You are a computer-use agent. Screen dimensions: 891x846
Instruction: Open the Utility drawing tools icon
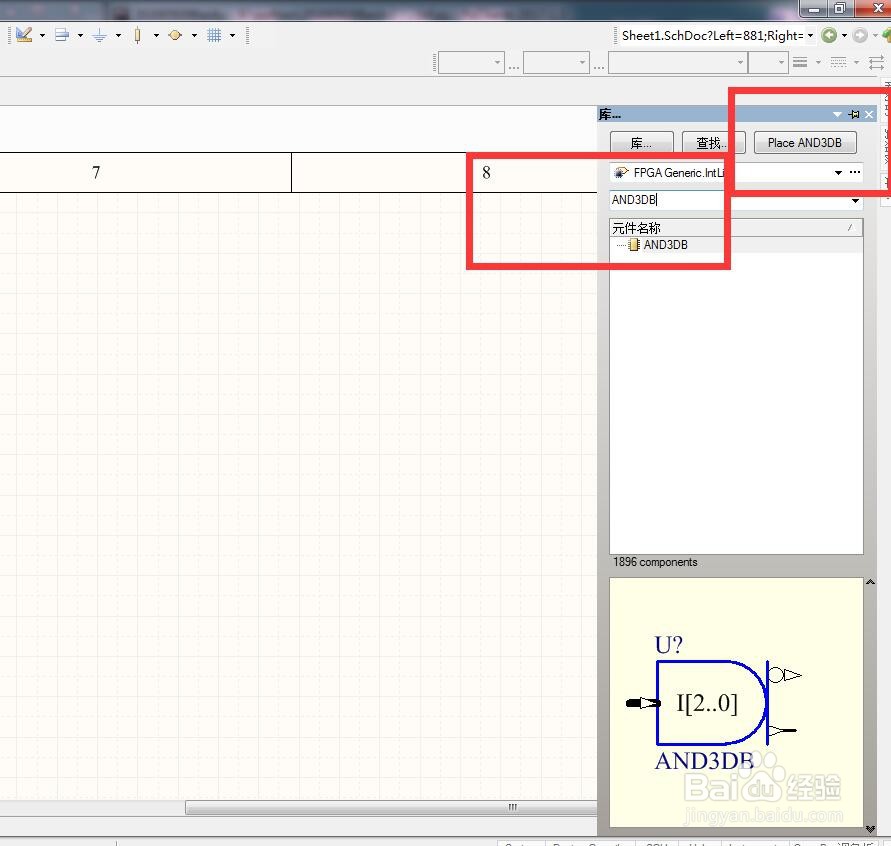pos(24,35)
